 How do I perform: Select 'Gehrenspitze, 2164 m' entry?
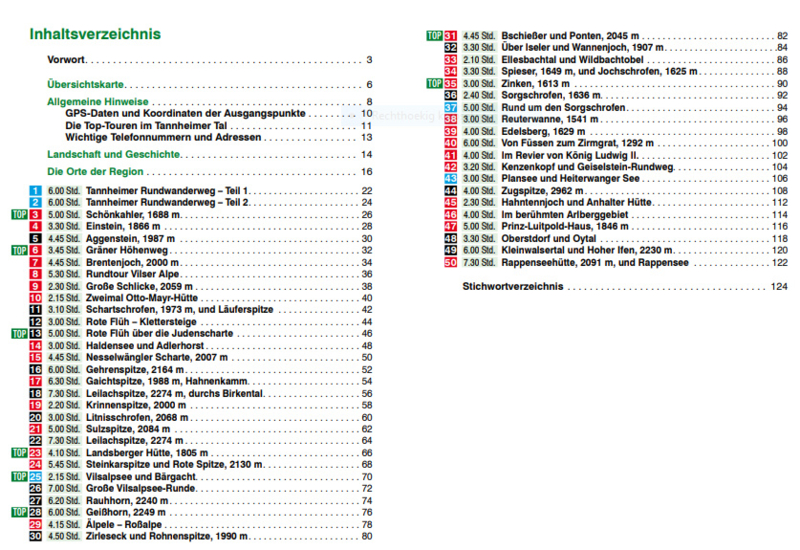[135, 369]
